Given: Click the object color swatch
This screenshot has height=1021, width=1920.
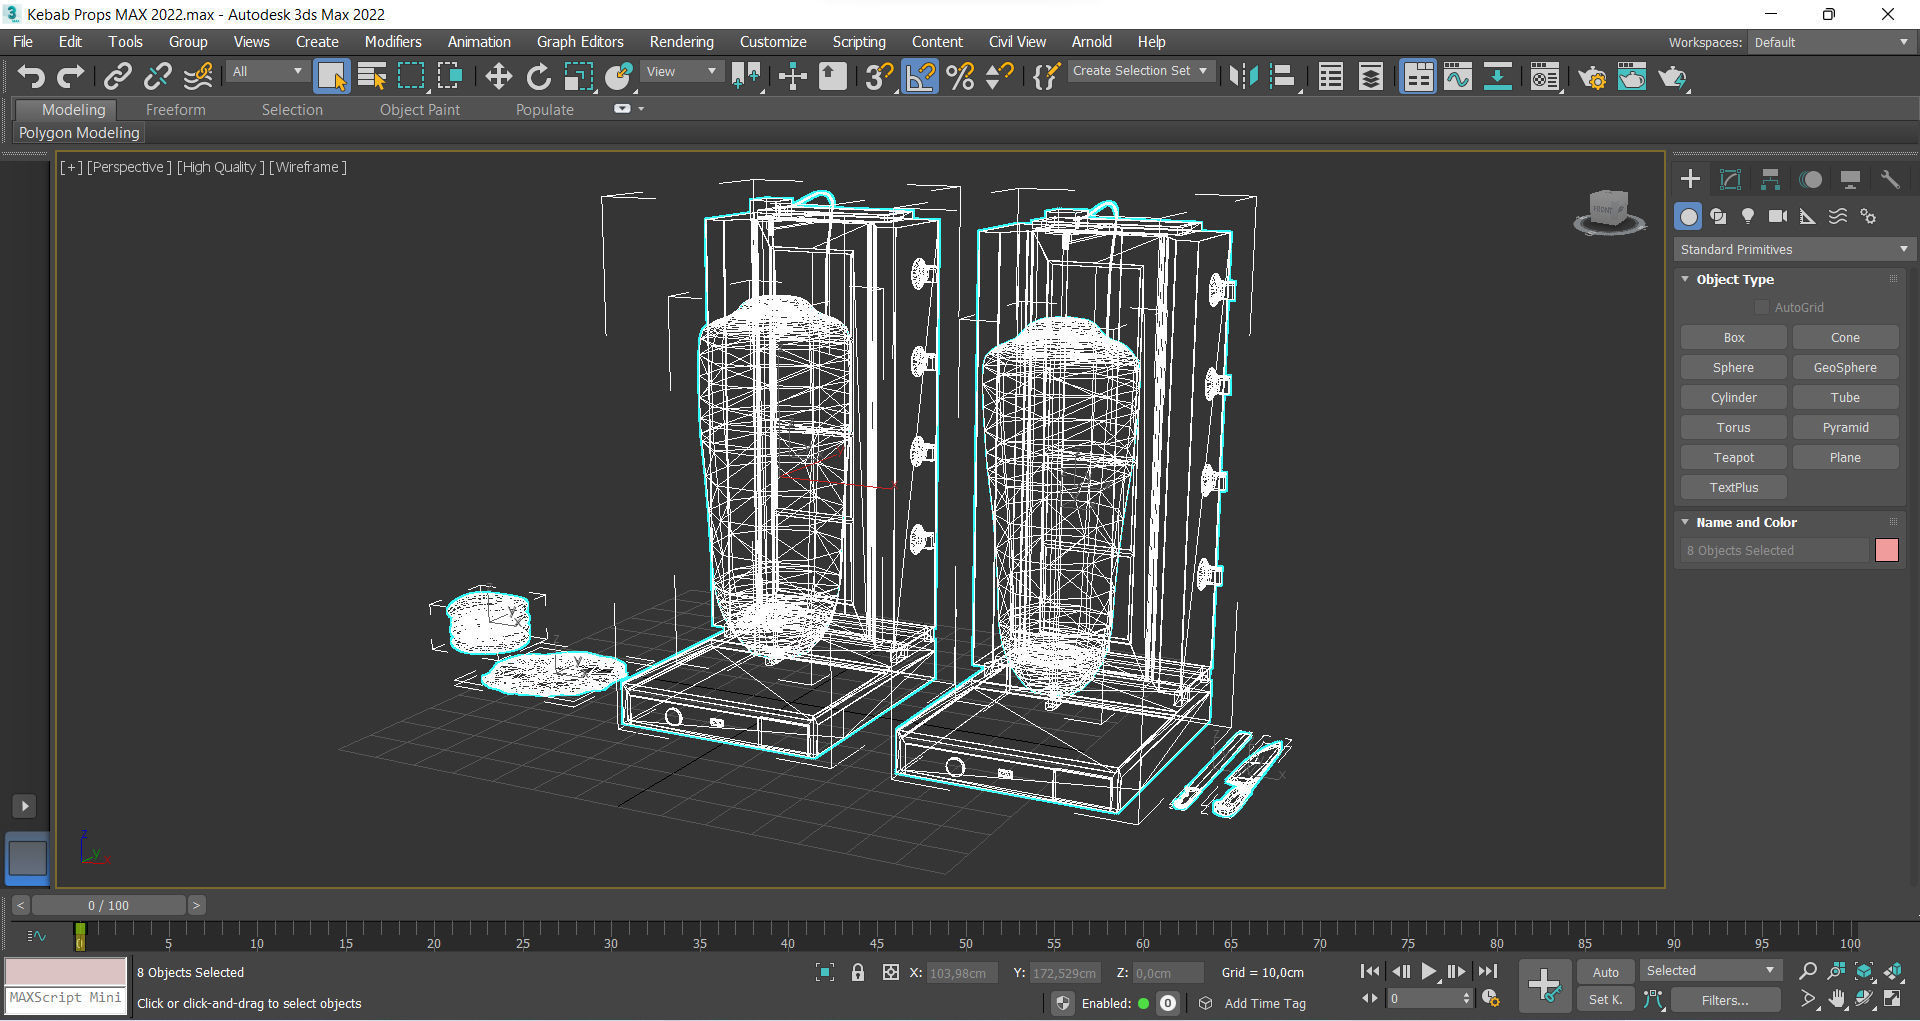Looking at the screenshot, I should click(1886, 550).
